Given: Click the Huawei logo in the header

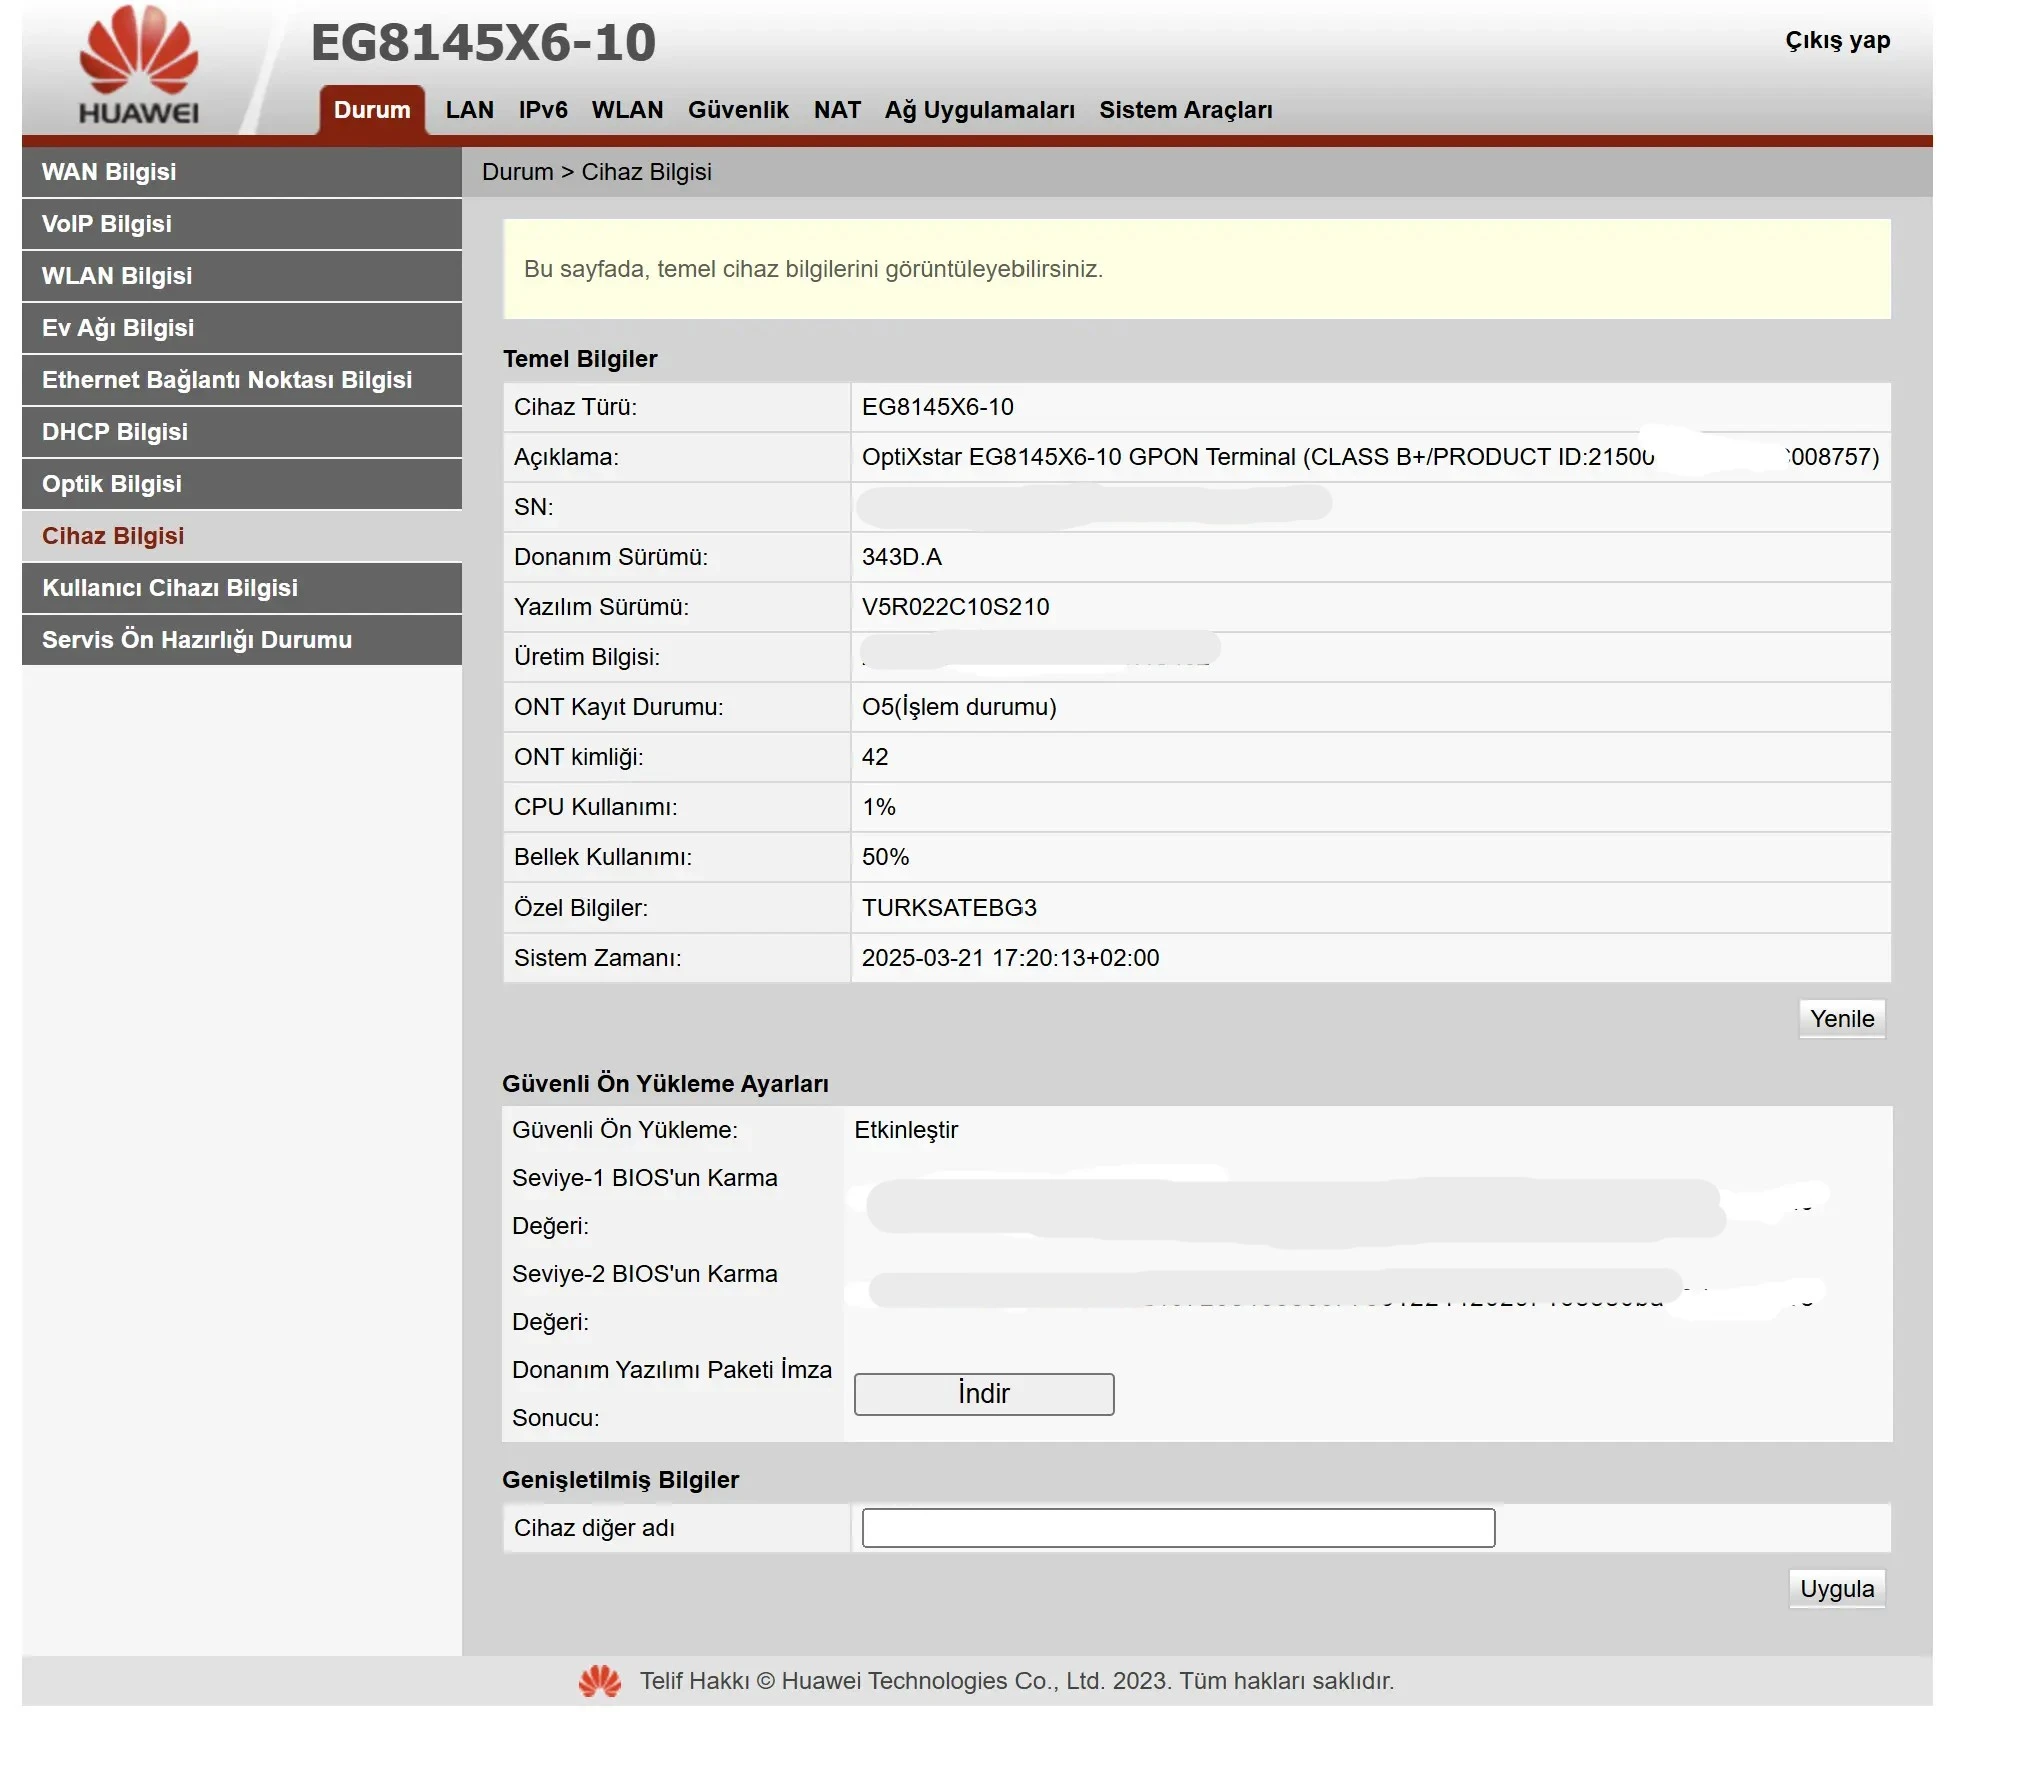Looking at the screenshot, I should [x=139, y=66].
